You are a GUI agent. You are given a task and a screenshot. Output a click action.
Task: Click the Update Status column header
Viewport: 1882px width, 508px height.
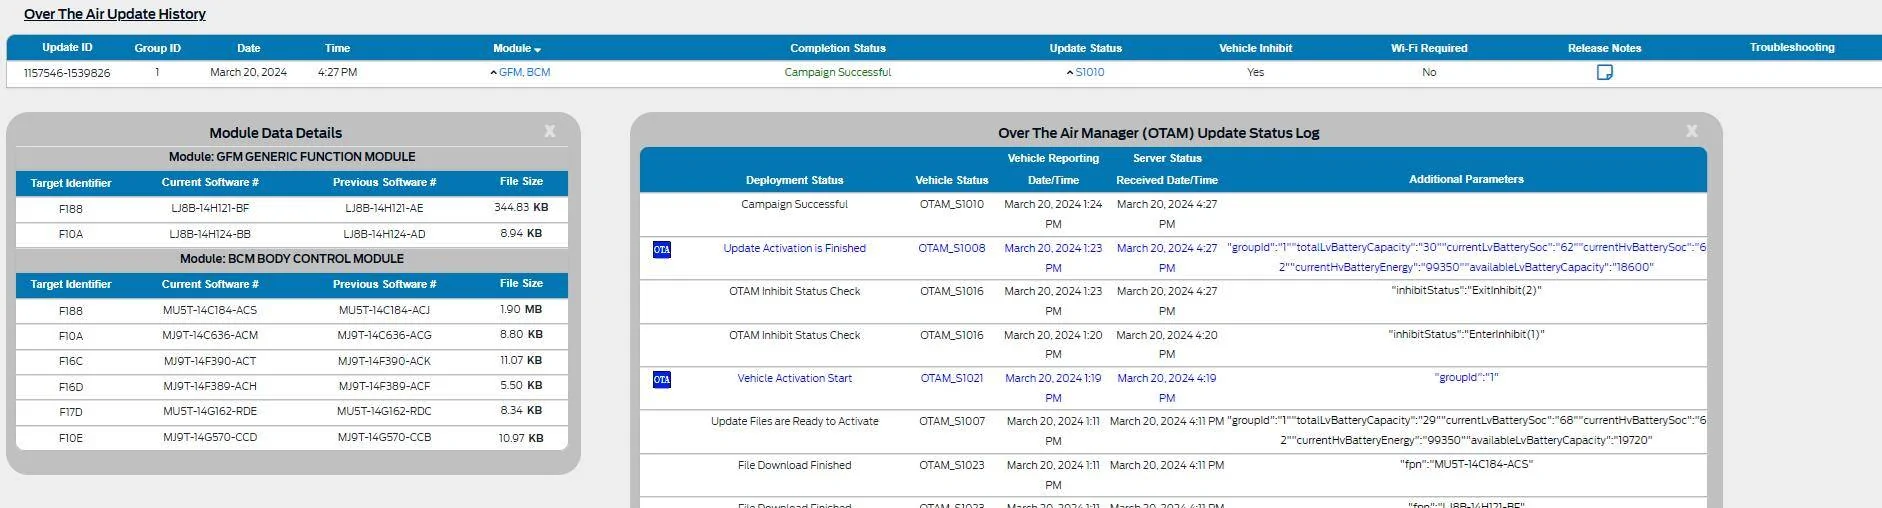coord(1085,48)
